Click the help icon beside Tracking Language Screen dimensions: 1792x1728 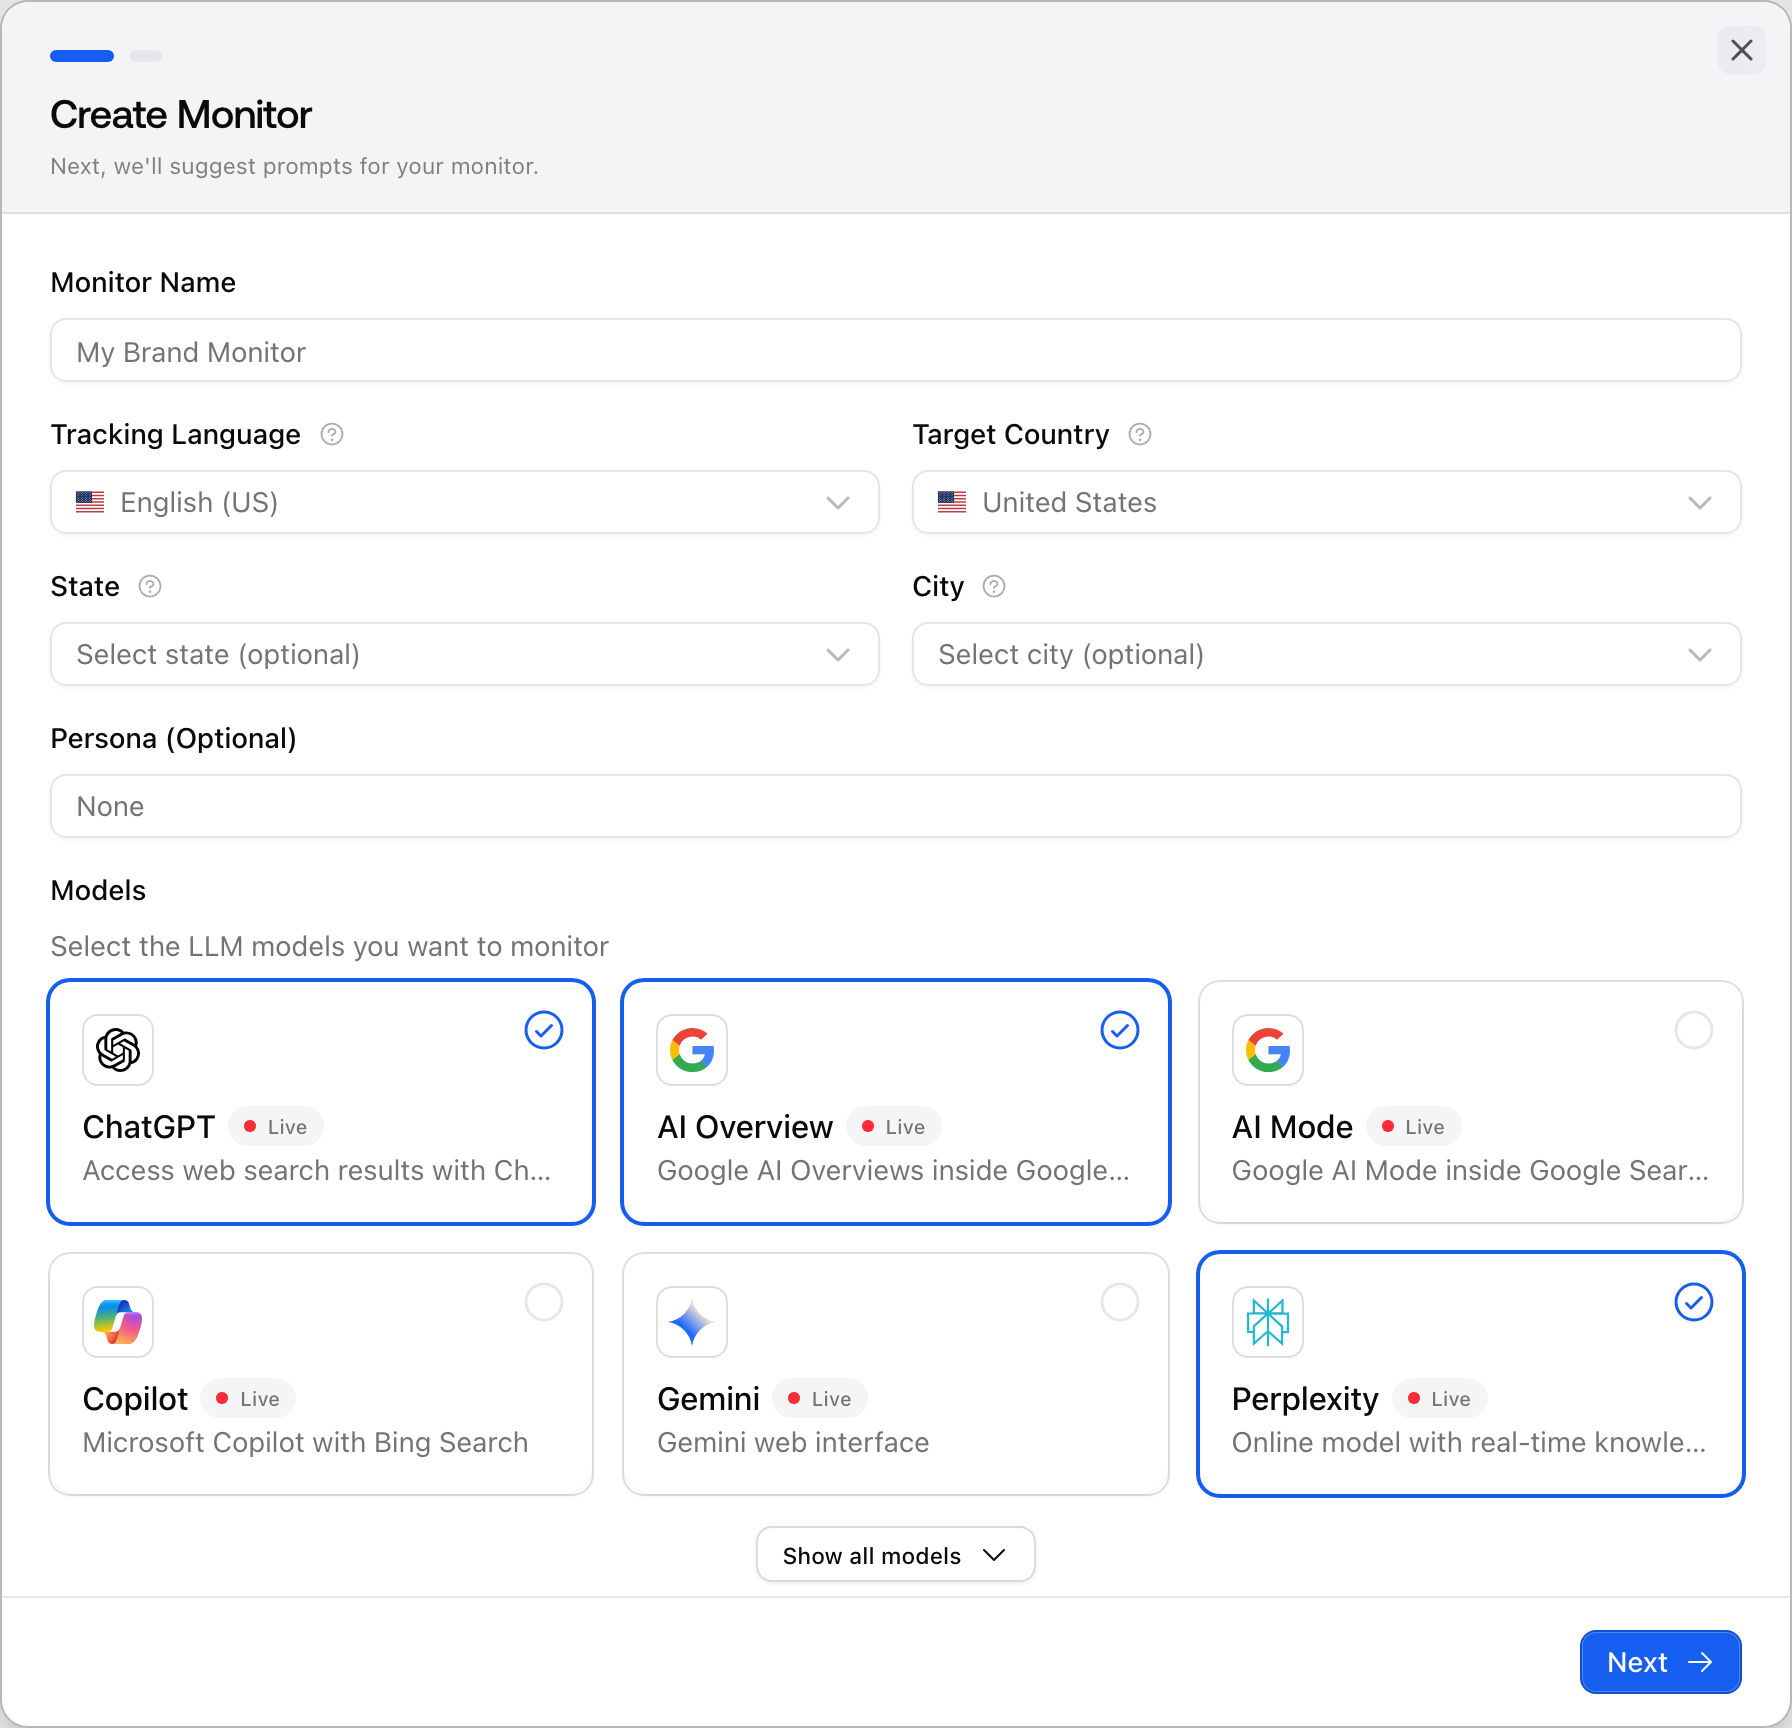pos(332,434)
